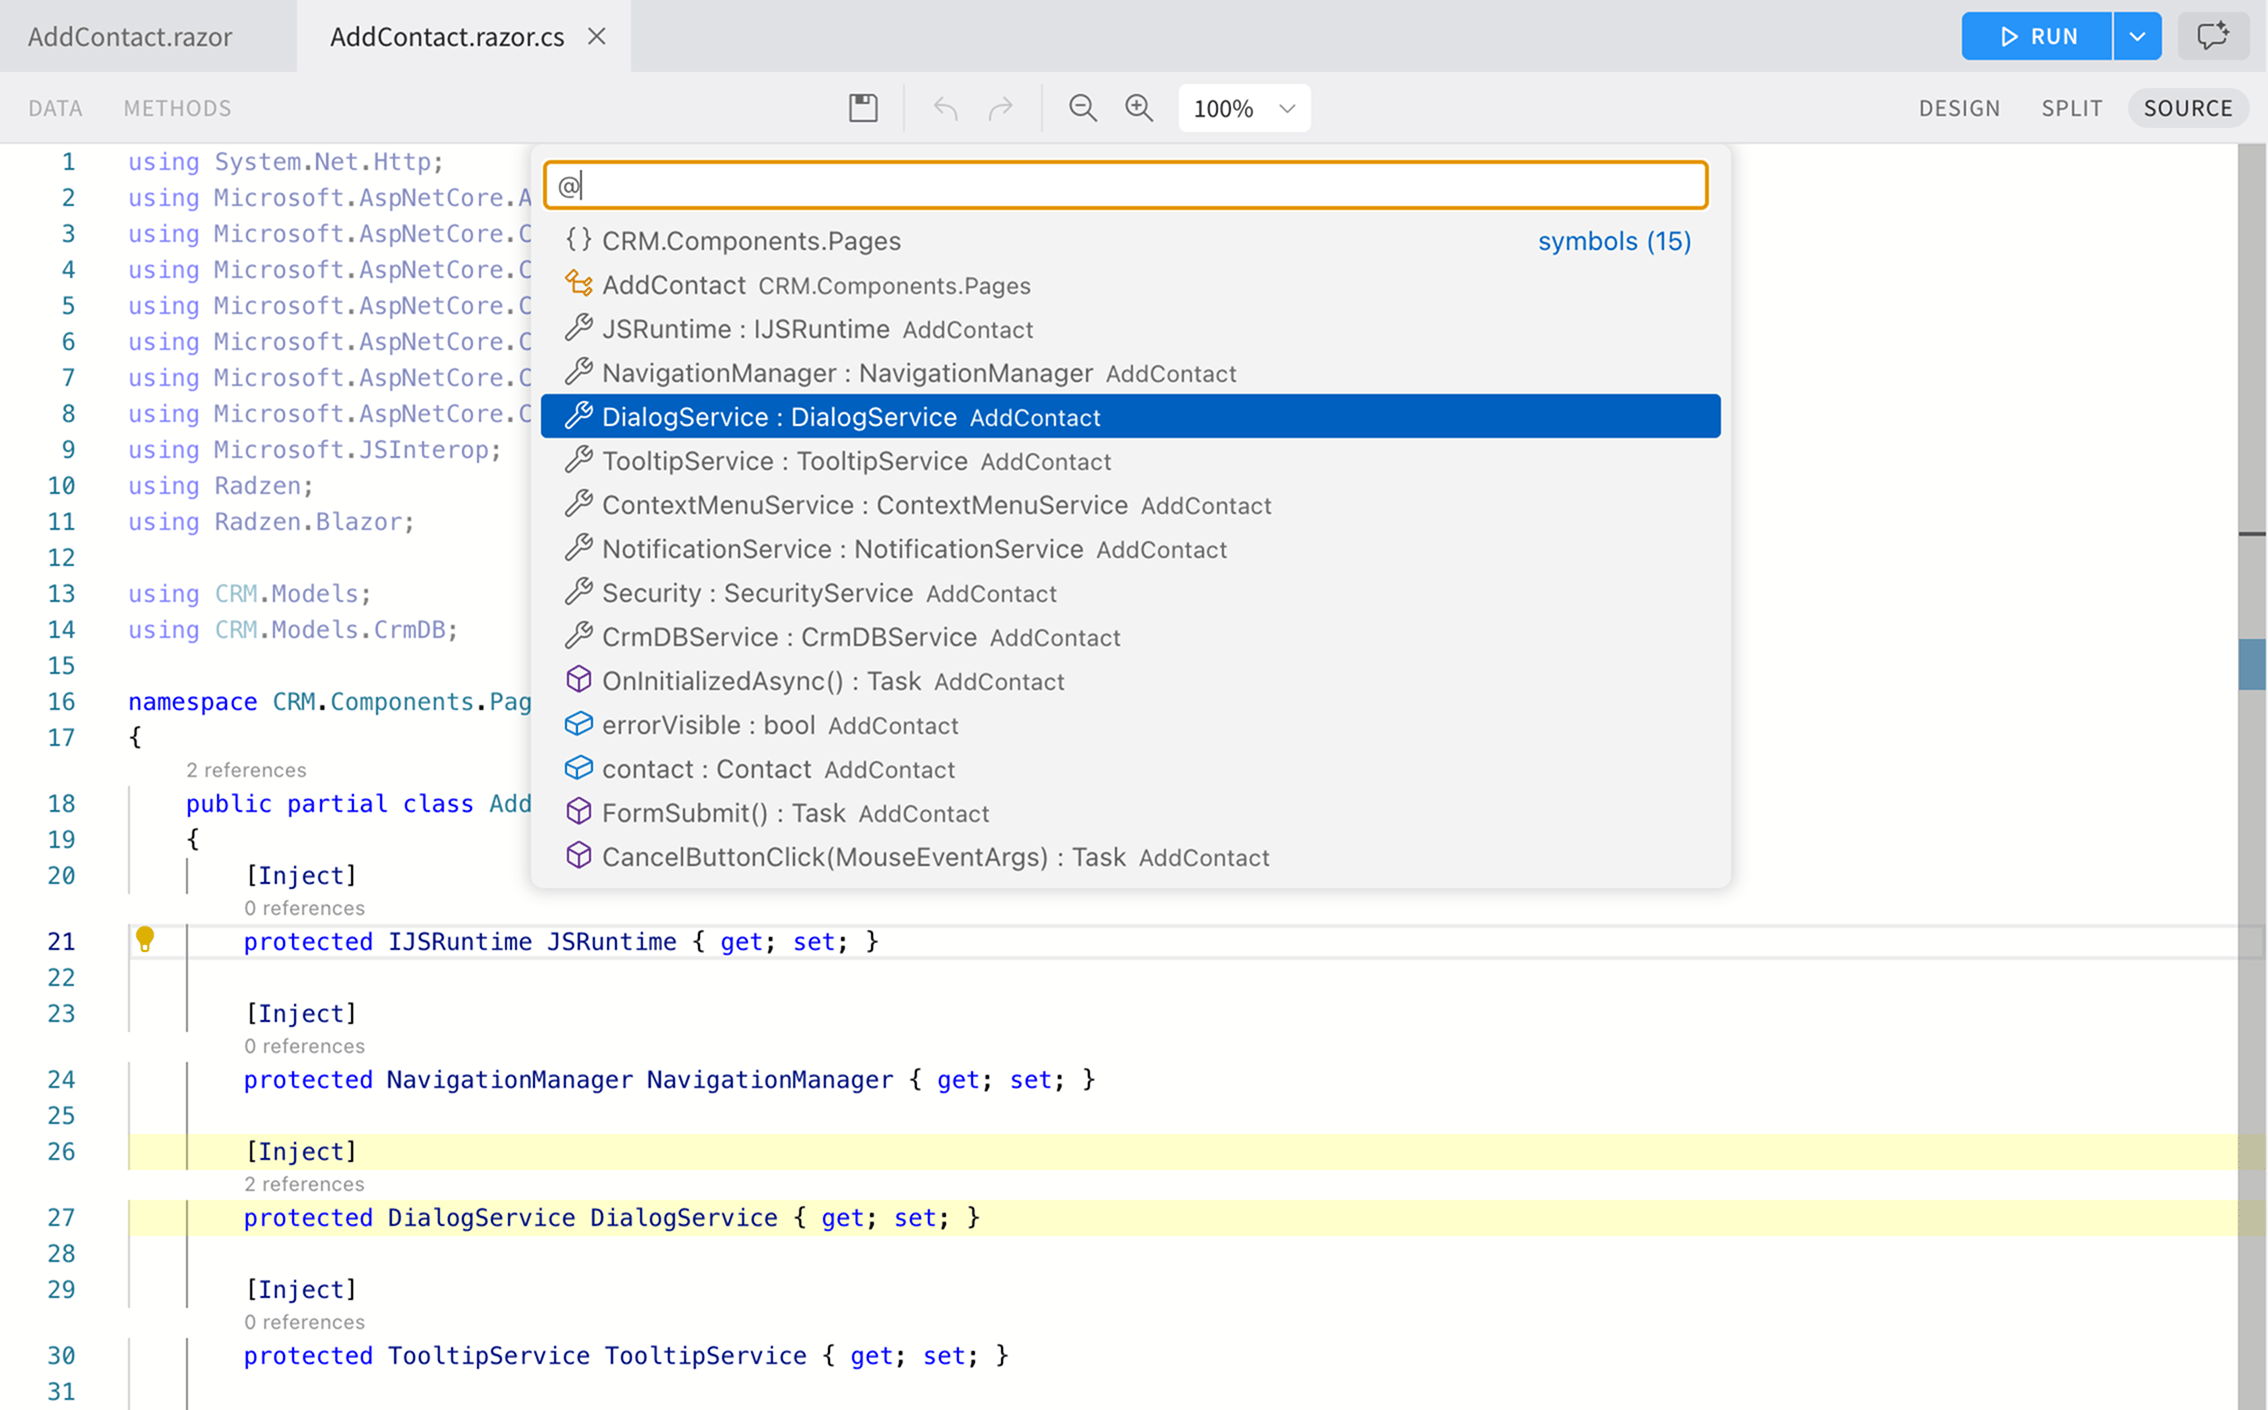
Task: Open the feedback chat icon top right
Action: [2212, 36]
